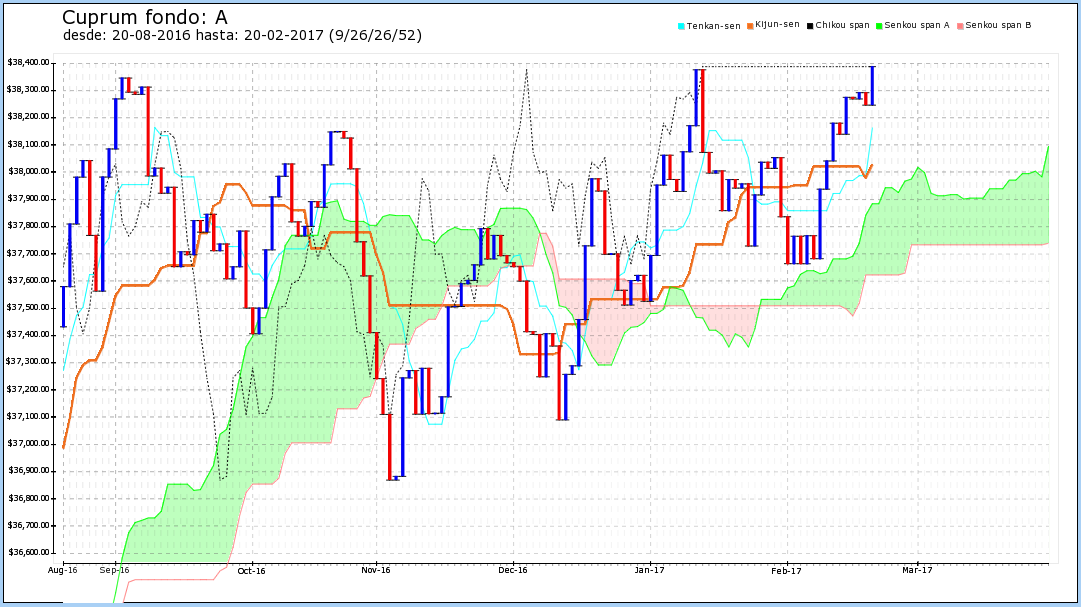Click the "$37,200.00" price axis label
Image resolution: width=1081 pixels, height=607 pixels.
click(28, 389)
